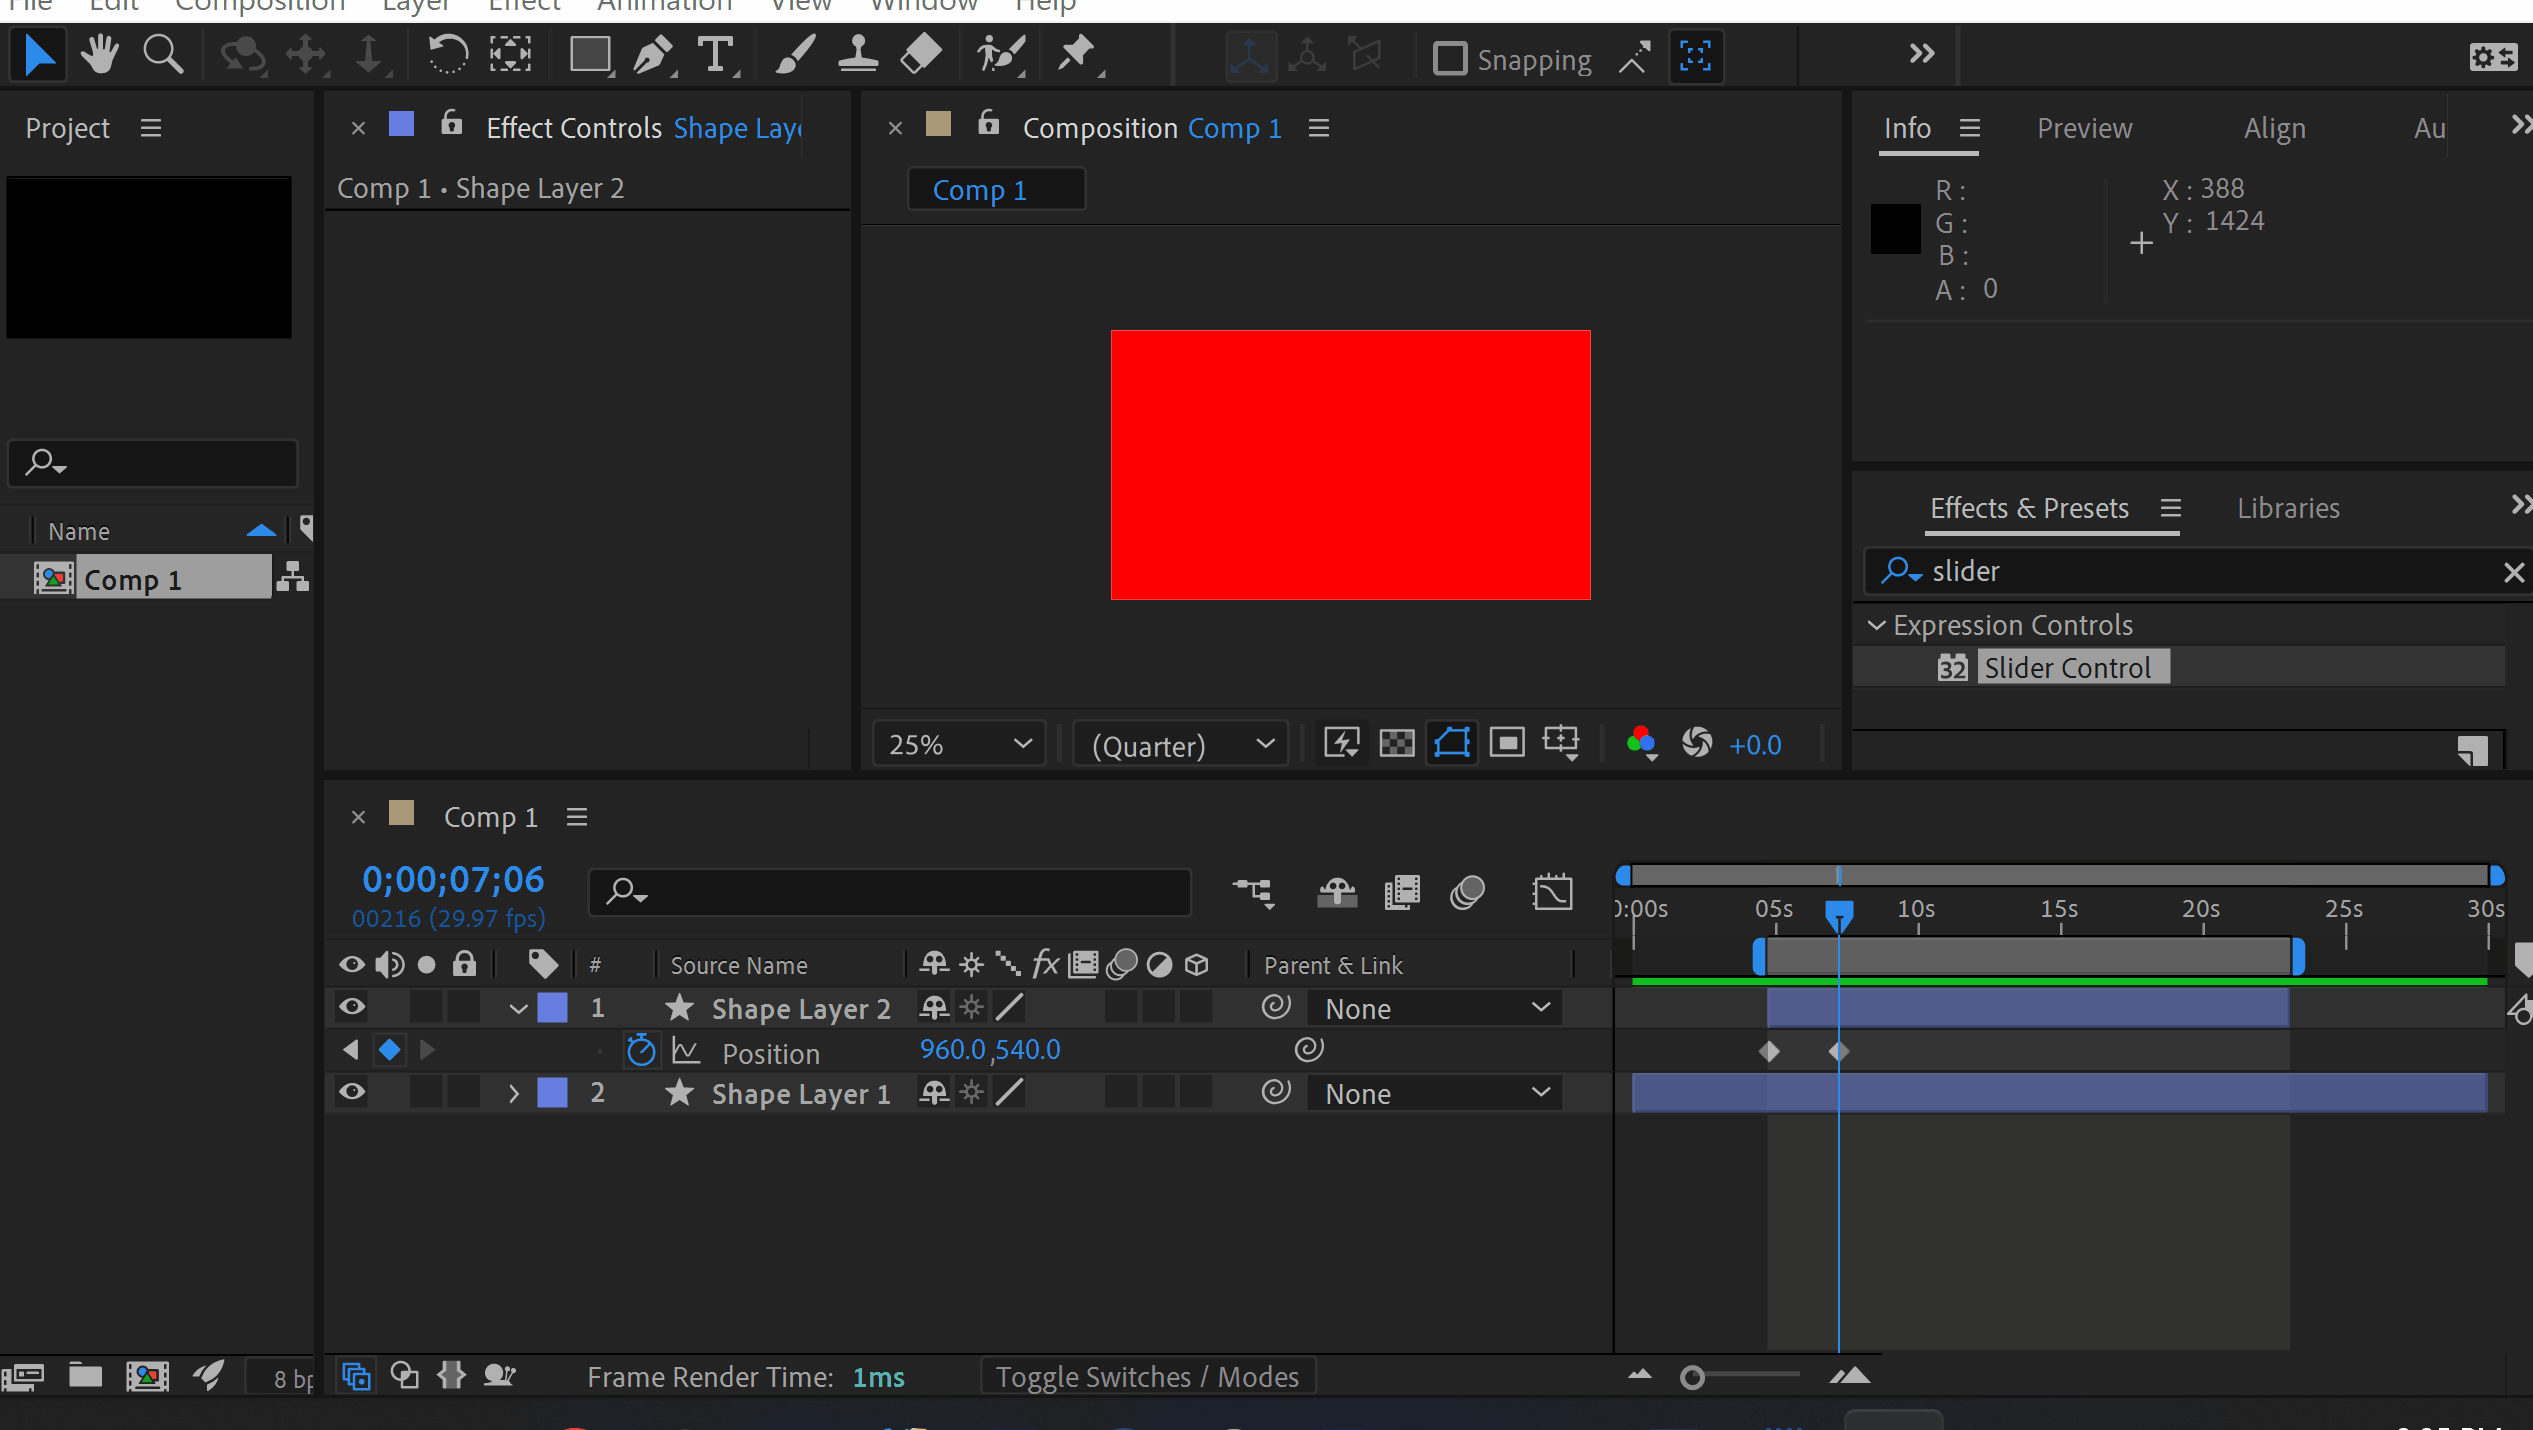
Task: Select the Rectangle shape tool
Action: [x=590, y=55]
